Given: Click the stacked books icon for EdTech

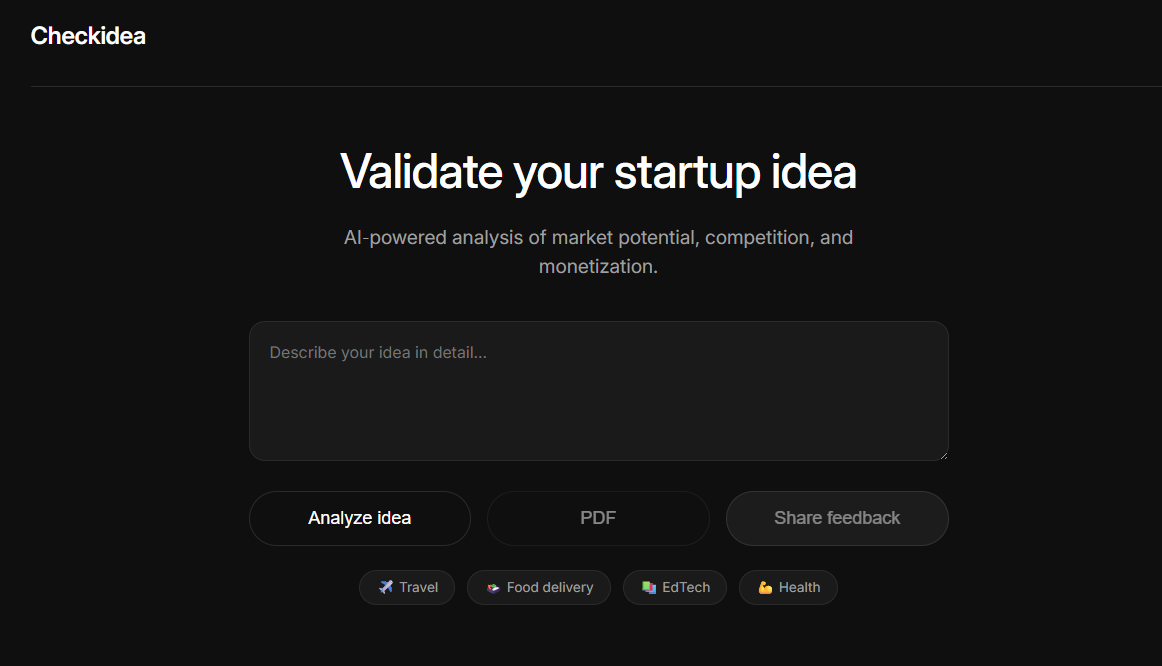Looking at the screenshot, I should pyautogui.click(x=649, y=588).
